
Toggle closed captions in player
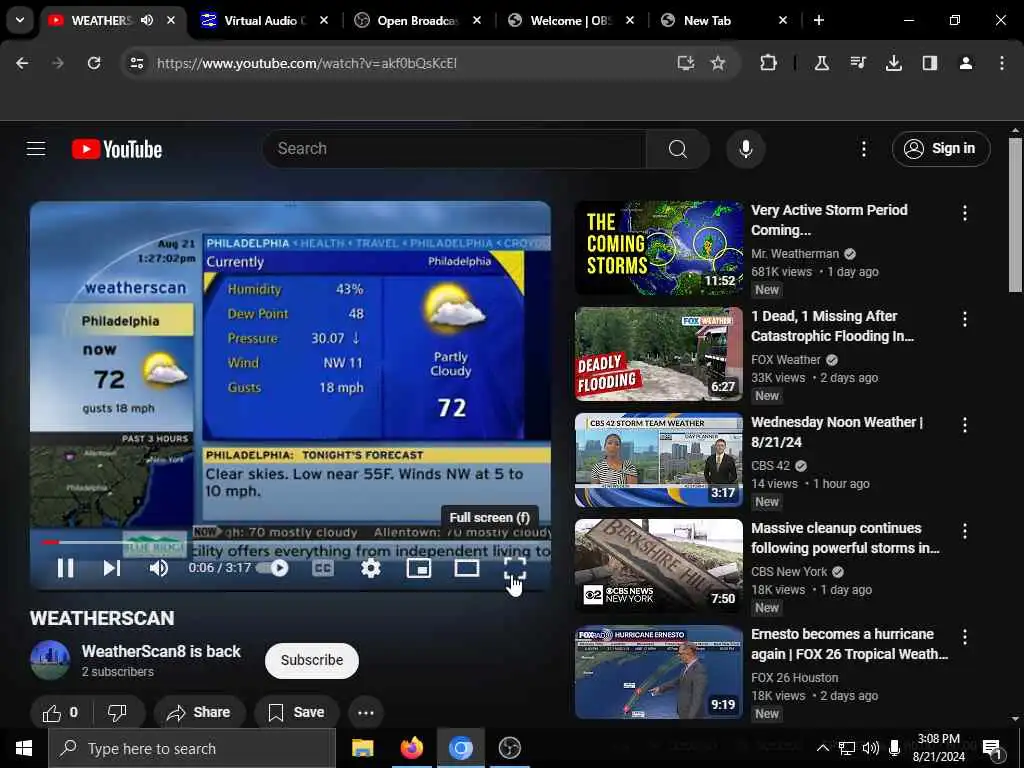(x=323, y=568)
